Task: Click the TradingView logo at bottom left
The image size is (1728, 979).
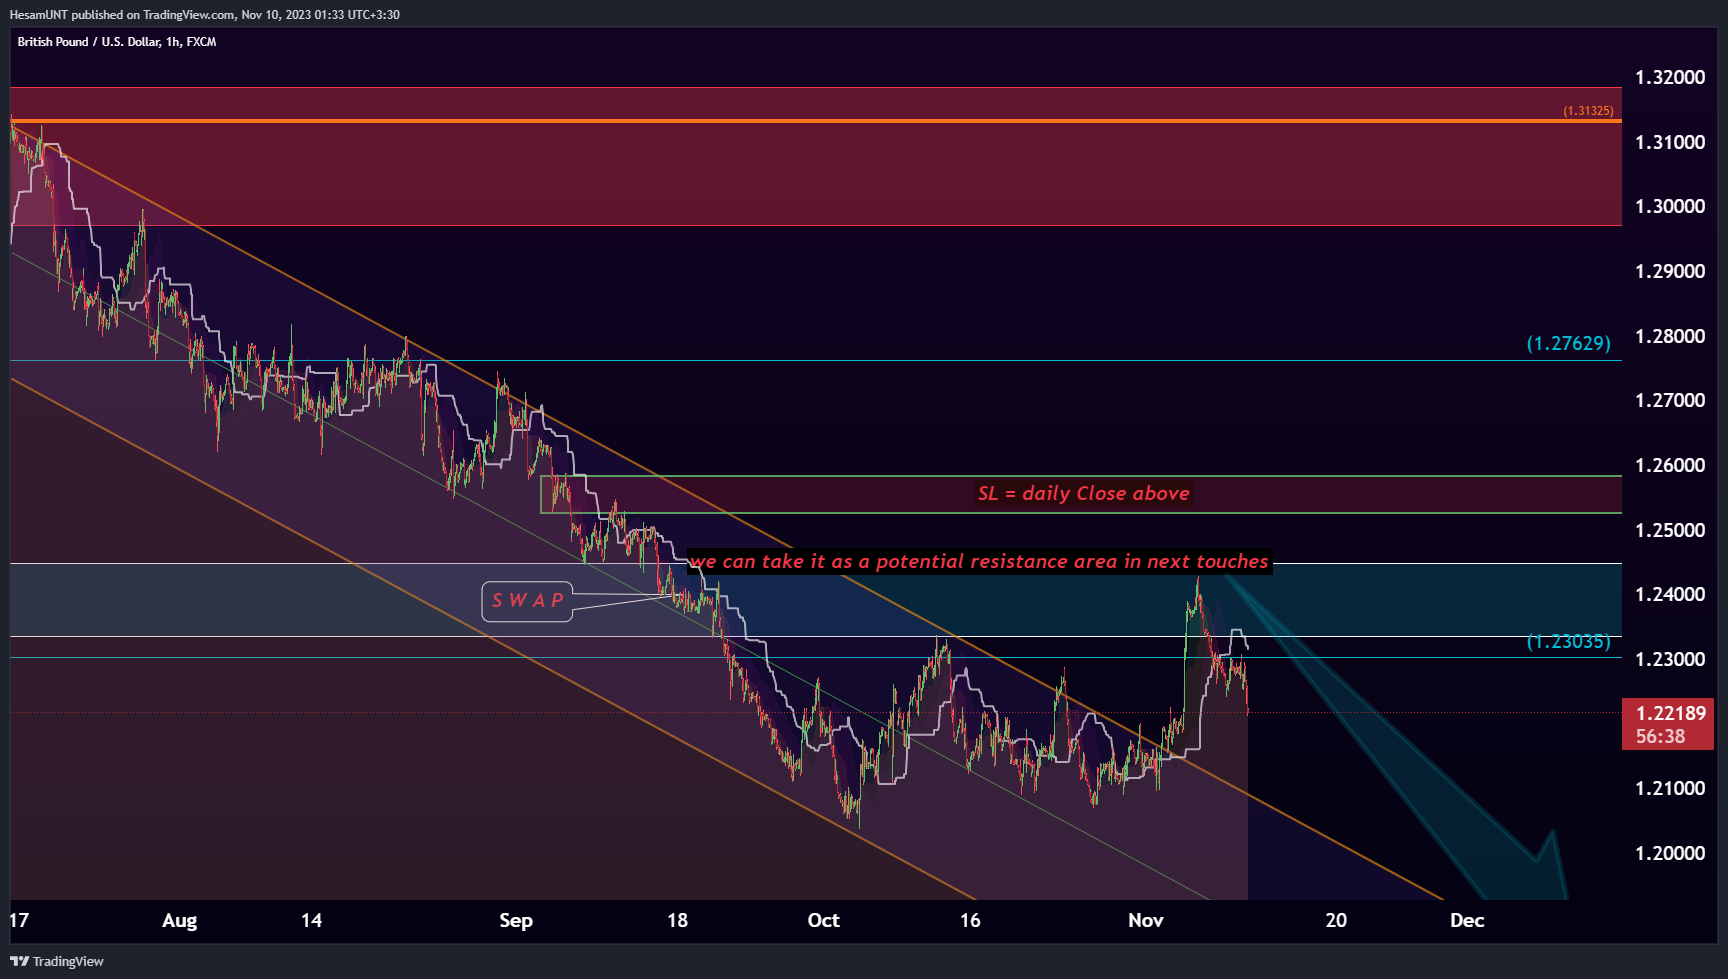Action: 57,961
